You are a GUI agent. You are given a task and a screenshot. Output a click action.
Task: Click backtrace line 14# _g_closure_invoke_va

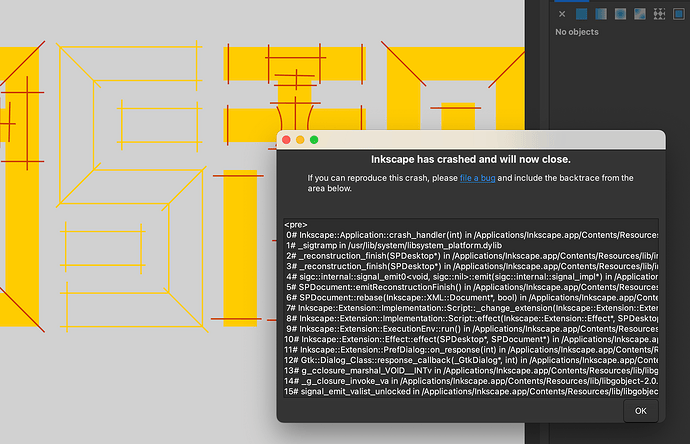[x=471, y=381]
